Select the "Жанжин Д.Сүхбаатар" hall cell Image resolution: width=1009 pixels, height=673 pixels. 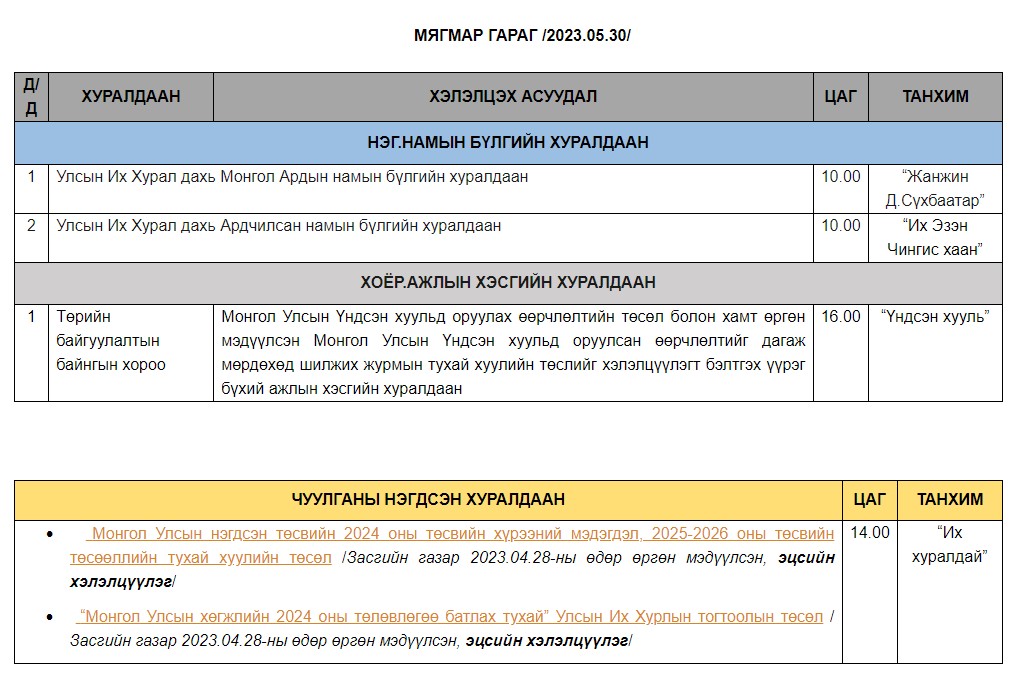click(935, 189)
